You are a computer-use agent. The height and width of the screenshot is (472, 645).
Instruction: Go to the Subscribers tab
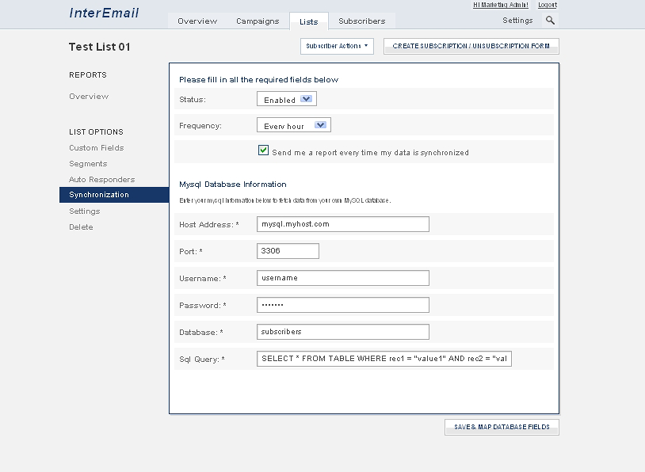tap(361, 21)
